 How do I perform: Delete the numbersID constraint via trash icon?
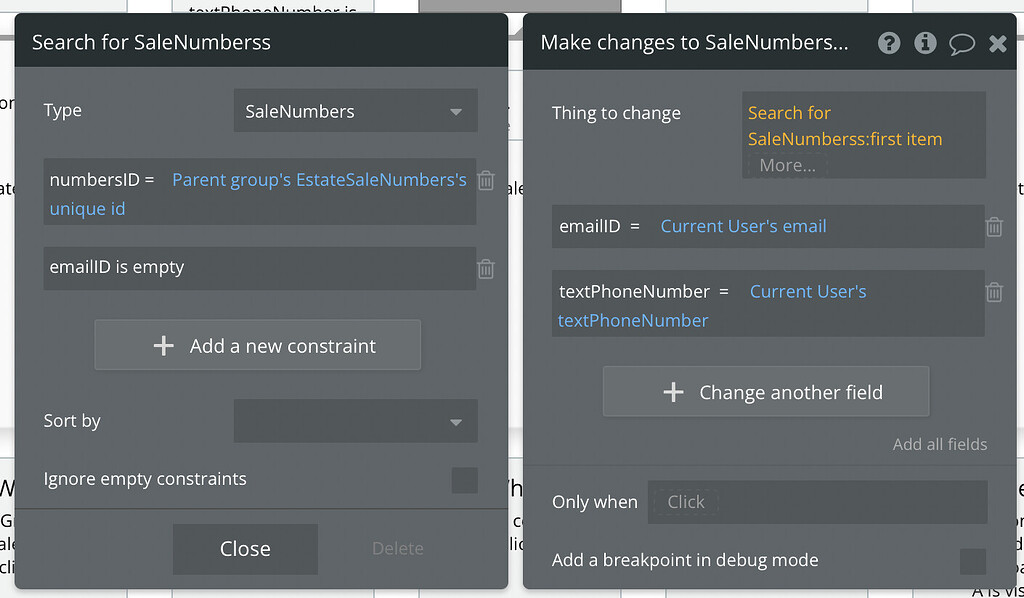(x=486, y=181)
